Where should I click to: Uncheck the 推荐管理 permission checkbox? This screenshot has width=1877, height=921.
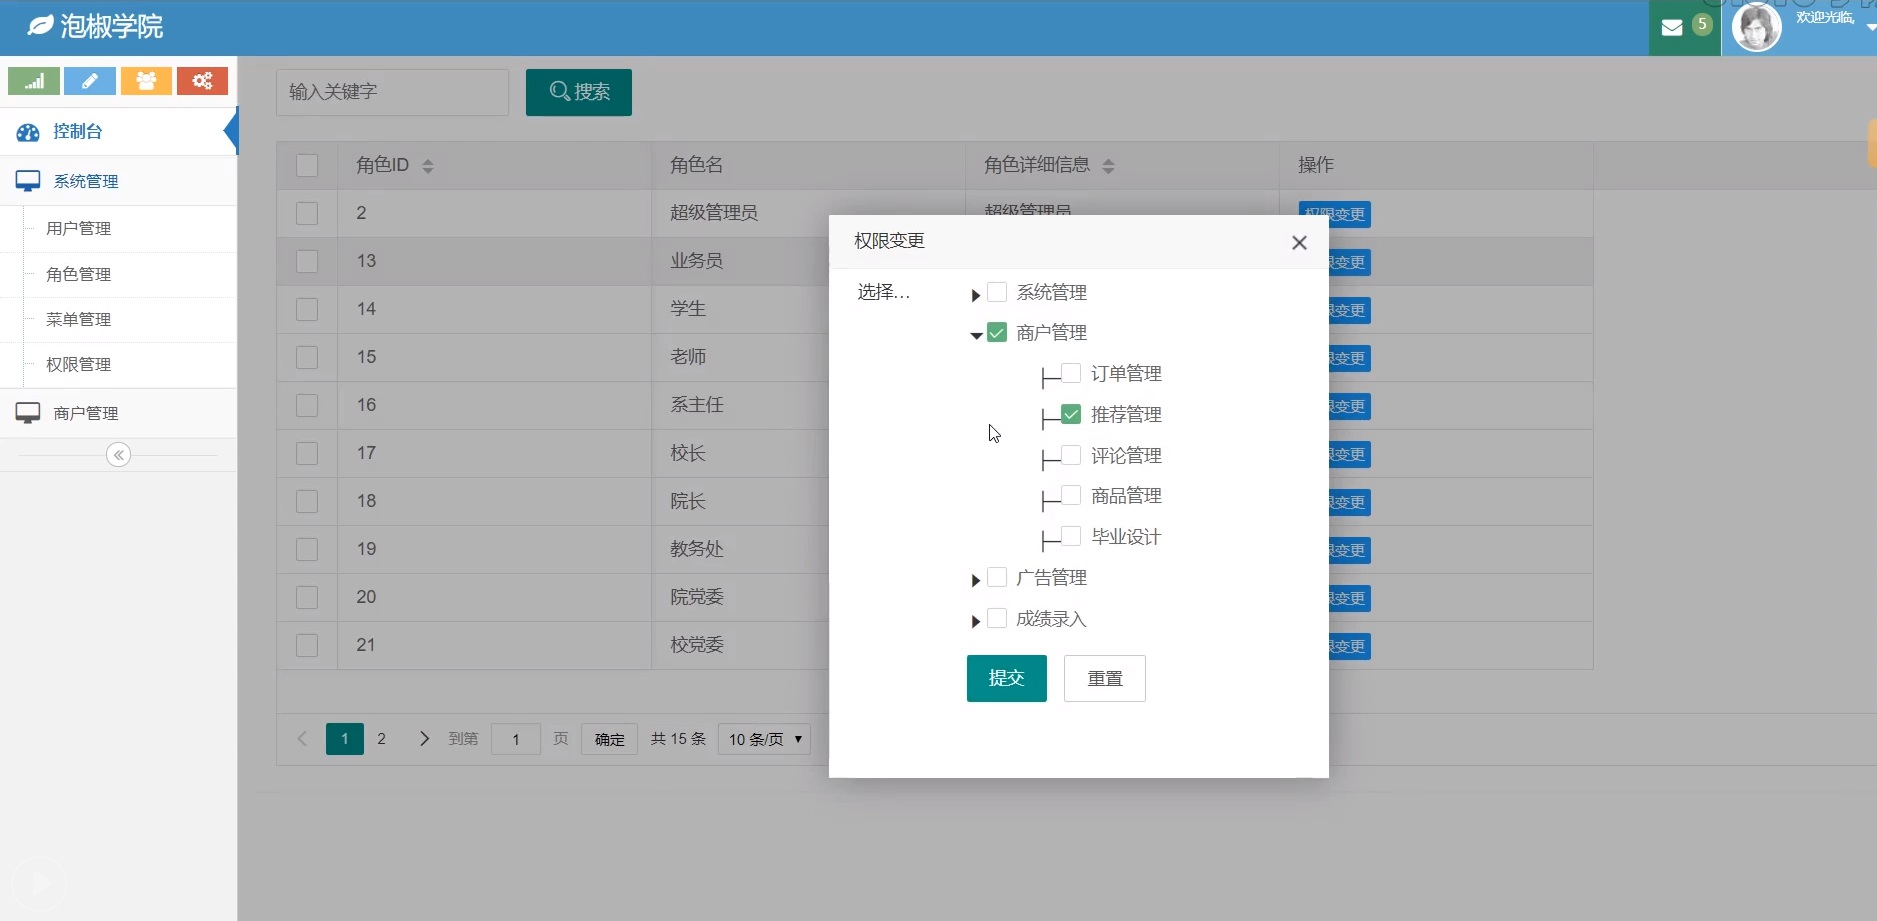click(x=1068, y=414)
